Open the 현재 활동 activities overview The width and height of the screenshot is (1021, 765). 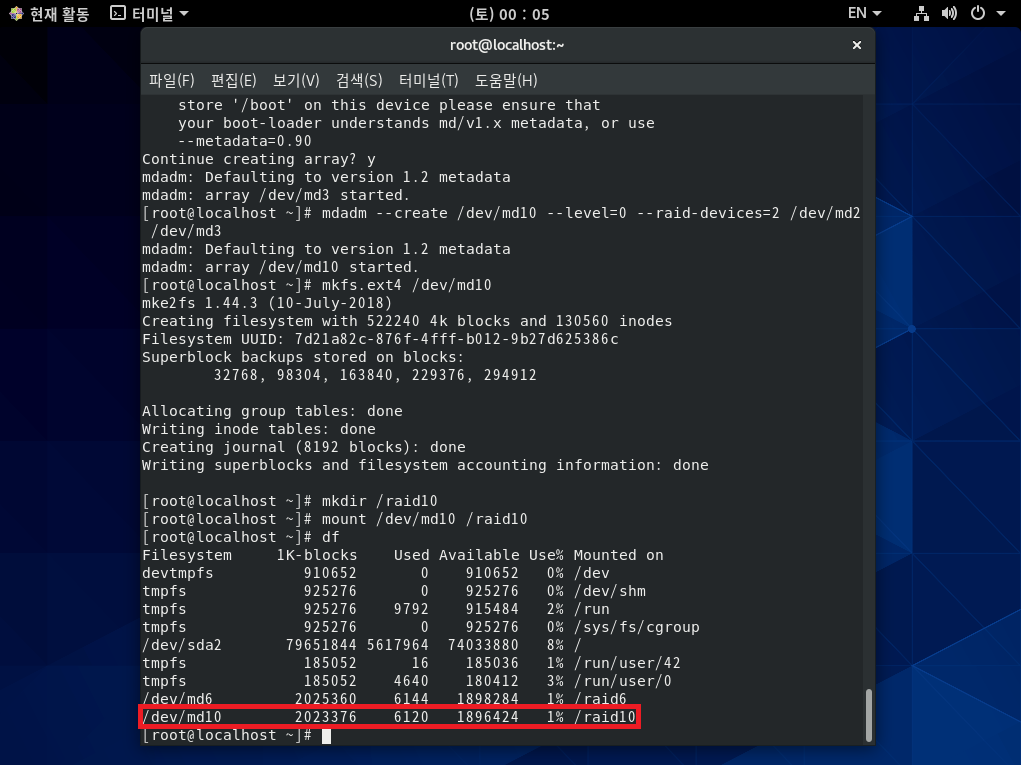49,14
